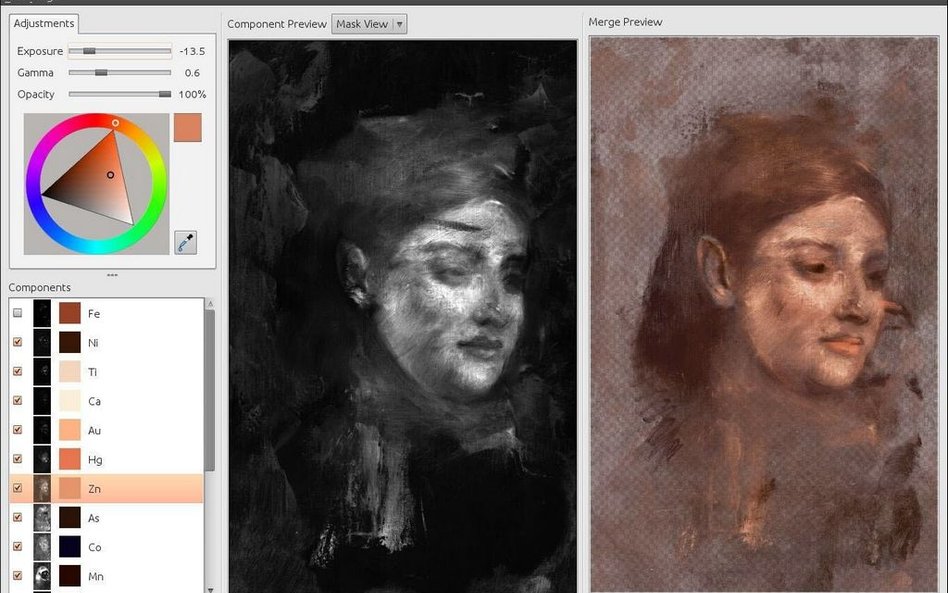Screen dimensions: 948x593
Task: Click the Mn component color swatch
Action: coord(70,575)
